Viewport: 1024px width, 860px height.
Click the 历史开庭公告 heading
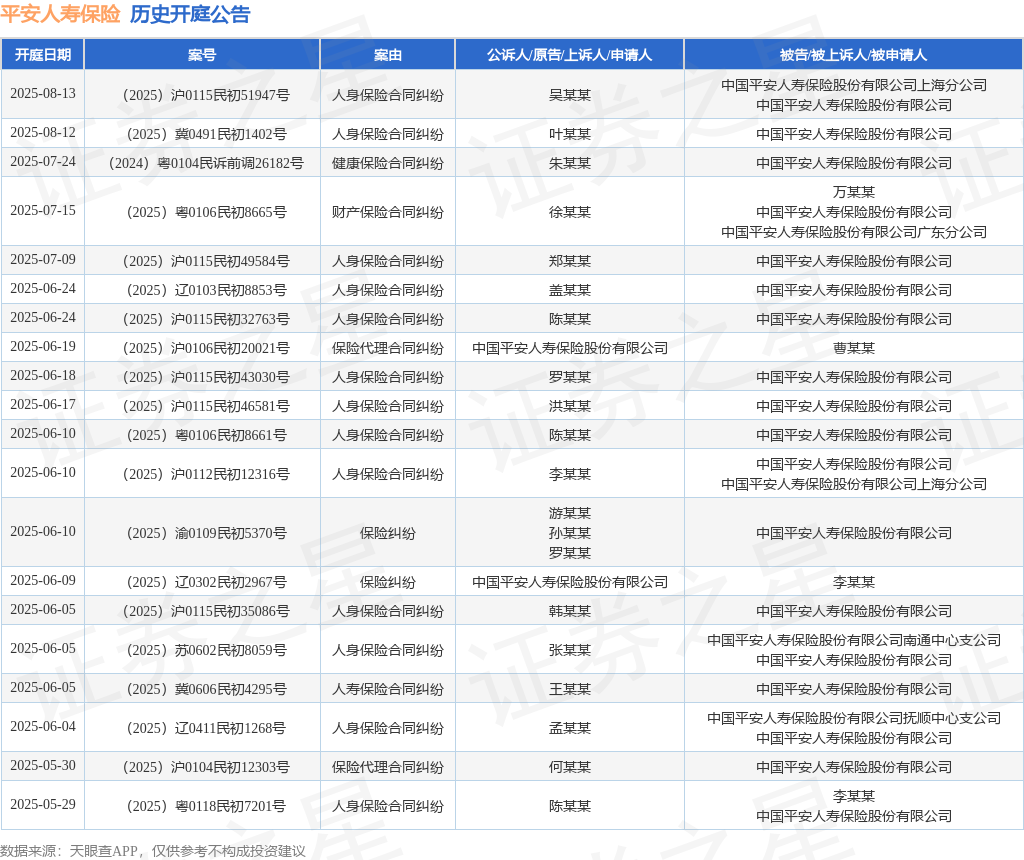click(x=190, y=14)
